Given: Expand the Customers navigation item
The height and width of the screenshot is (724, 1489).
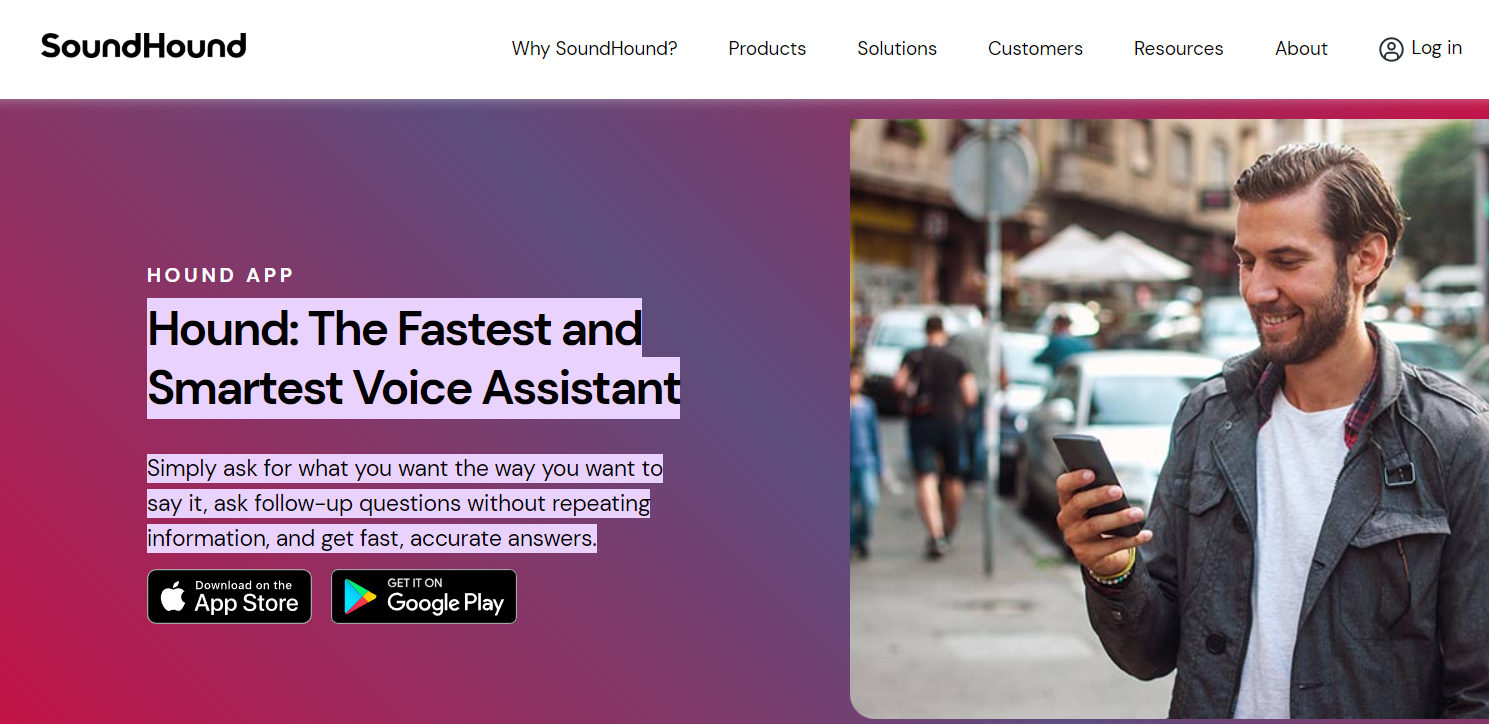Looking at the screenshot, I should click(x=1035, y=48).
